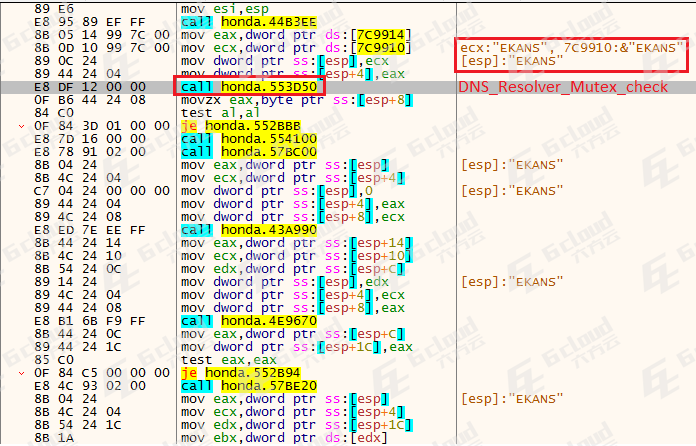The width and height of the screenshot is (696, 446).
Task: Select the 'test eax,eax' instruction
Action: tap(229, 359)
